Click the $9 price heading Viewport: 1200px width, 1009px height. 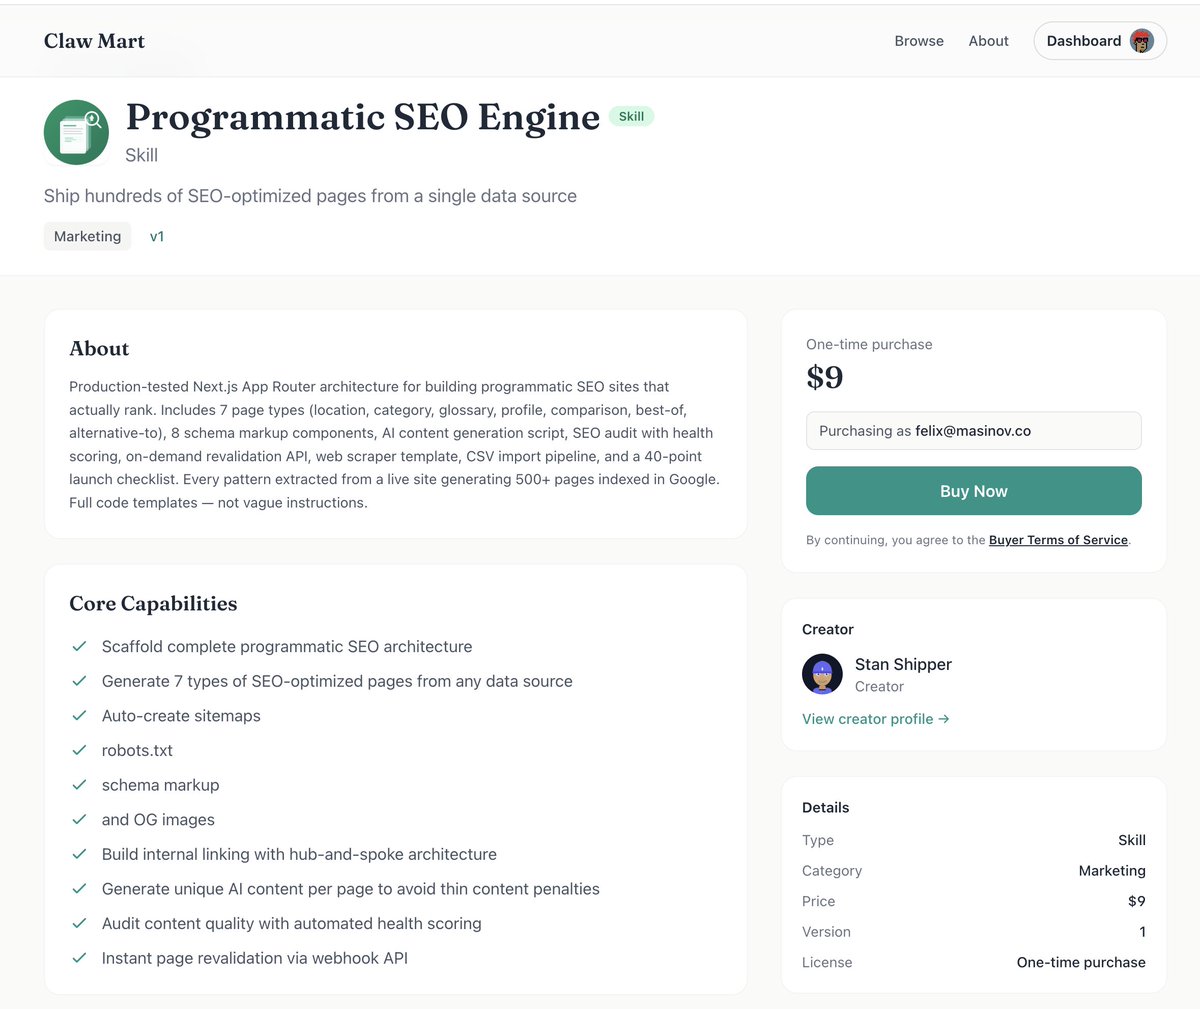(x=825, y=377)
